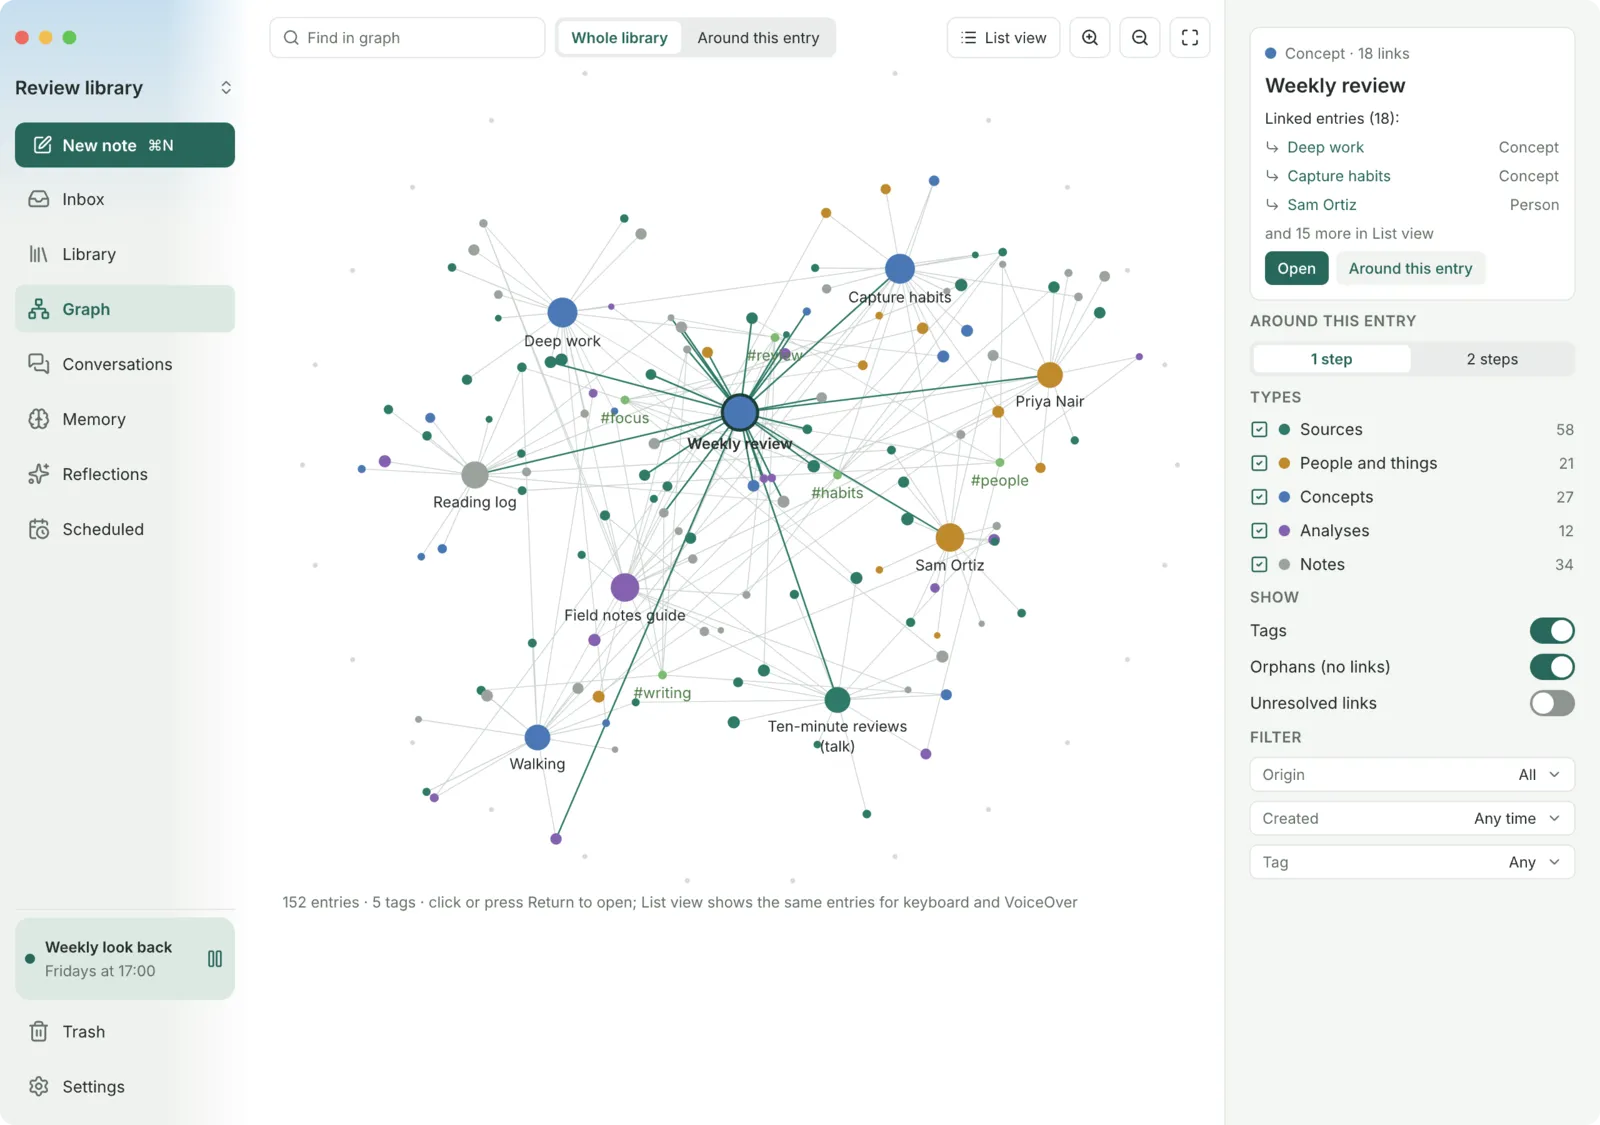Select the Capture habits graph node
Viewport: 1600px width, 1125px height.
pyautogui.click(x=900, y=268)
